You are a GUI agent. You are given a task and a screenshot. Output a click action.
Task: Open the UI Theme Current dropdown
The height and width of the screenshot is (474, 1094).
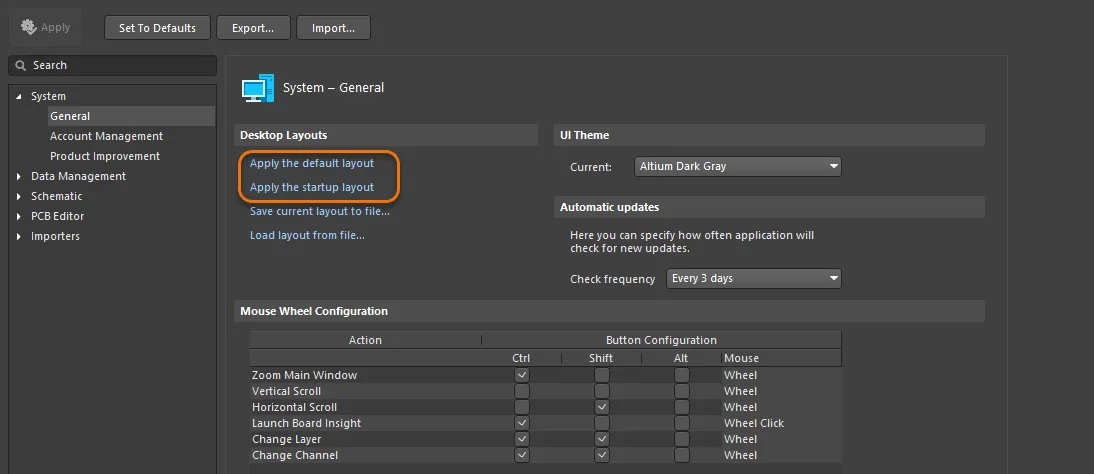pos(737,167)
